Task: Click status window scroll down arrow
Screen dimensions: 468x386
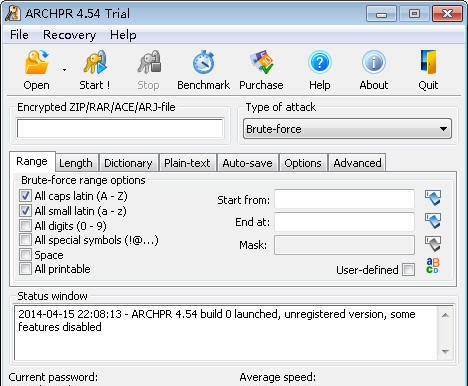Action: pyautogui.click(x=445, y=351)
